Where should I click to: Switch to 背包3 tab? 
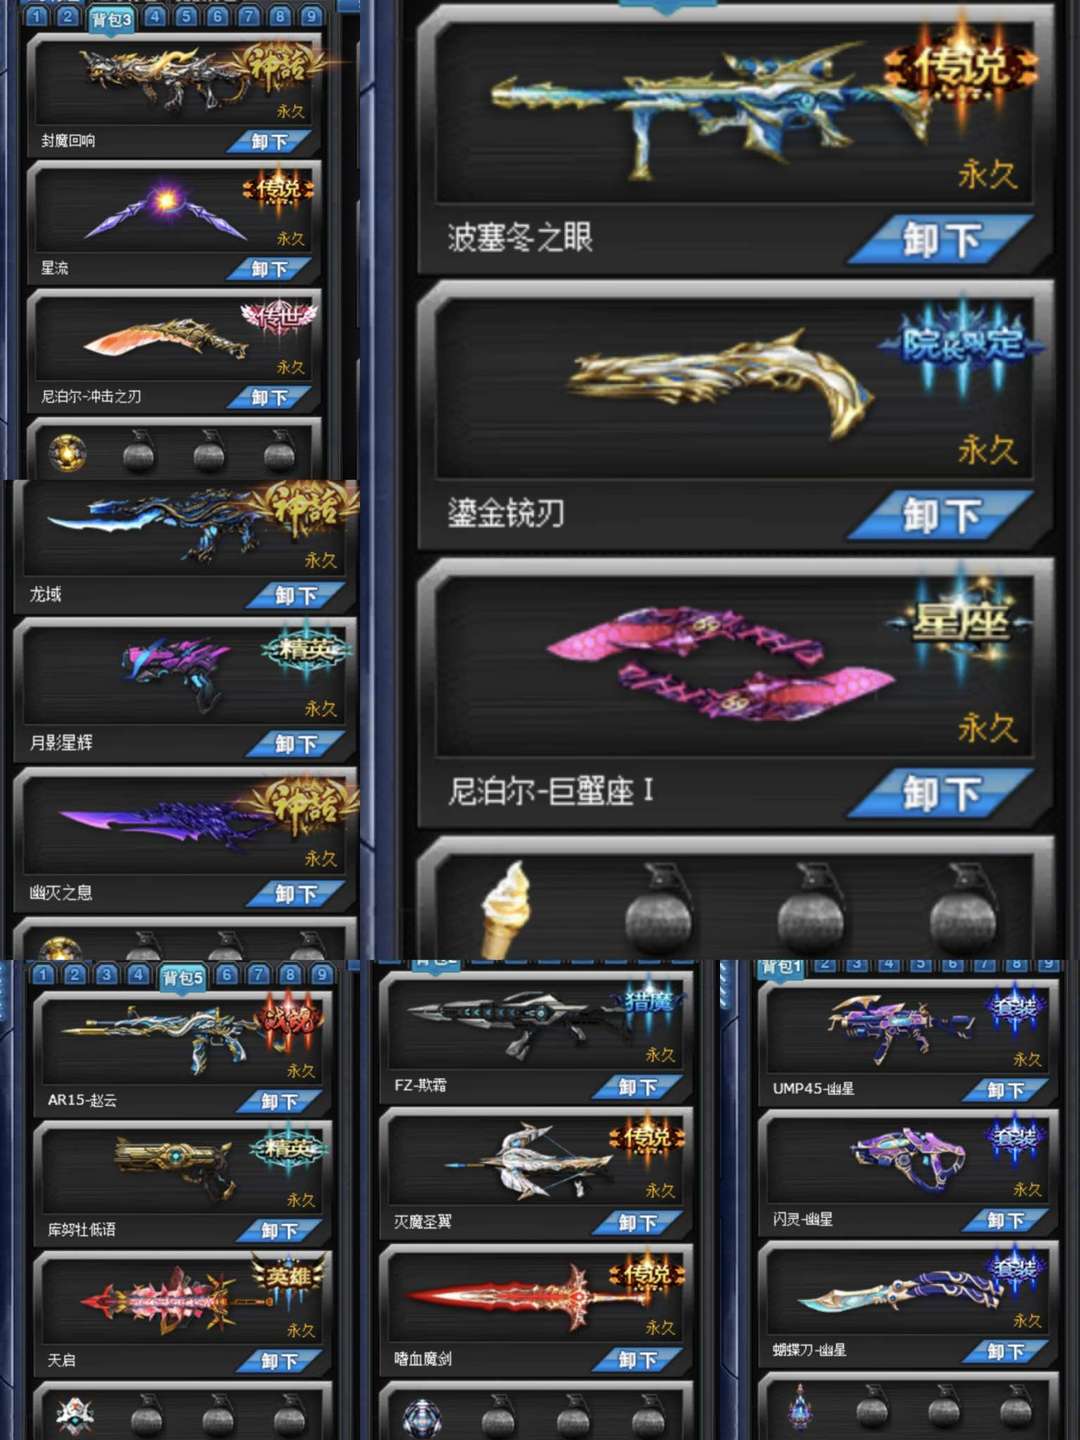111,19
